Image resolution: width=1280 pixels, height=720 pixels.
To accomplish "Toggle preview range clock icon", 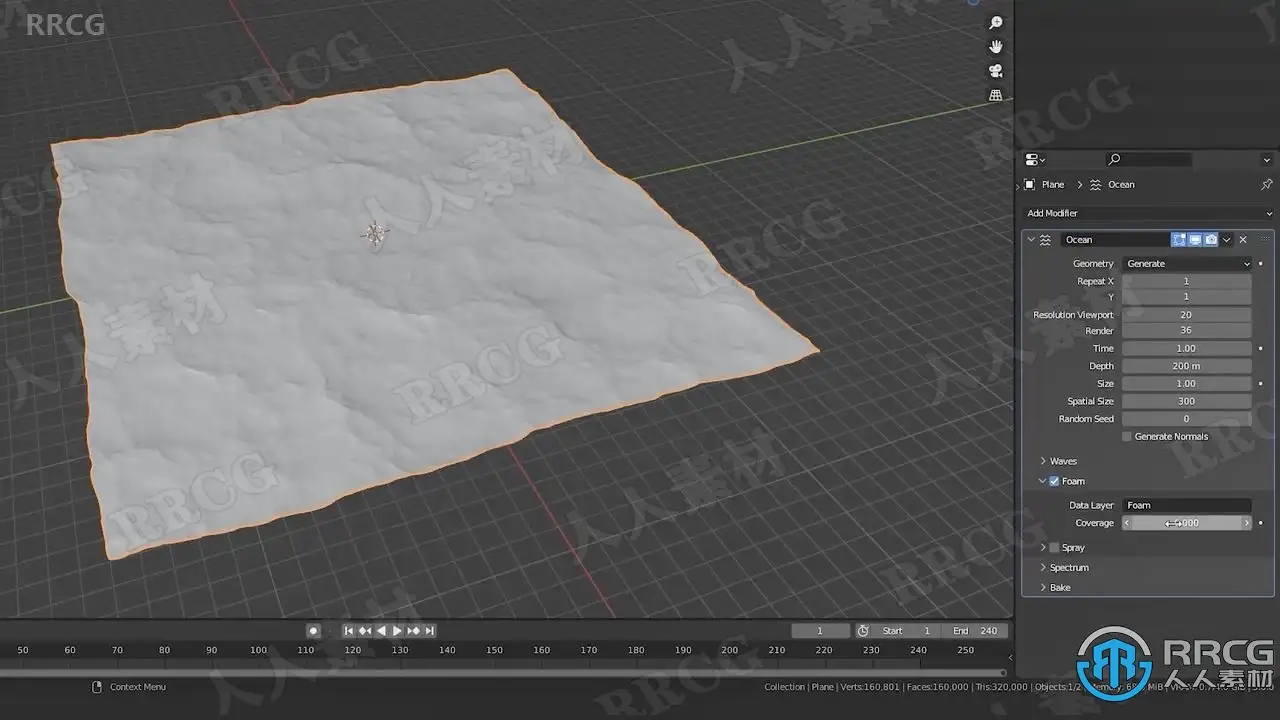I will coord(863,631).
